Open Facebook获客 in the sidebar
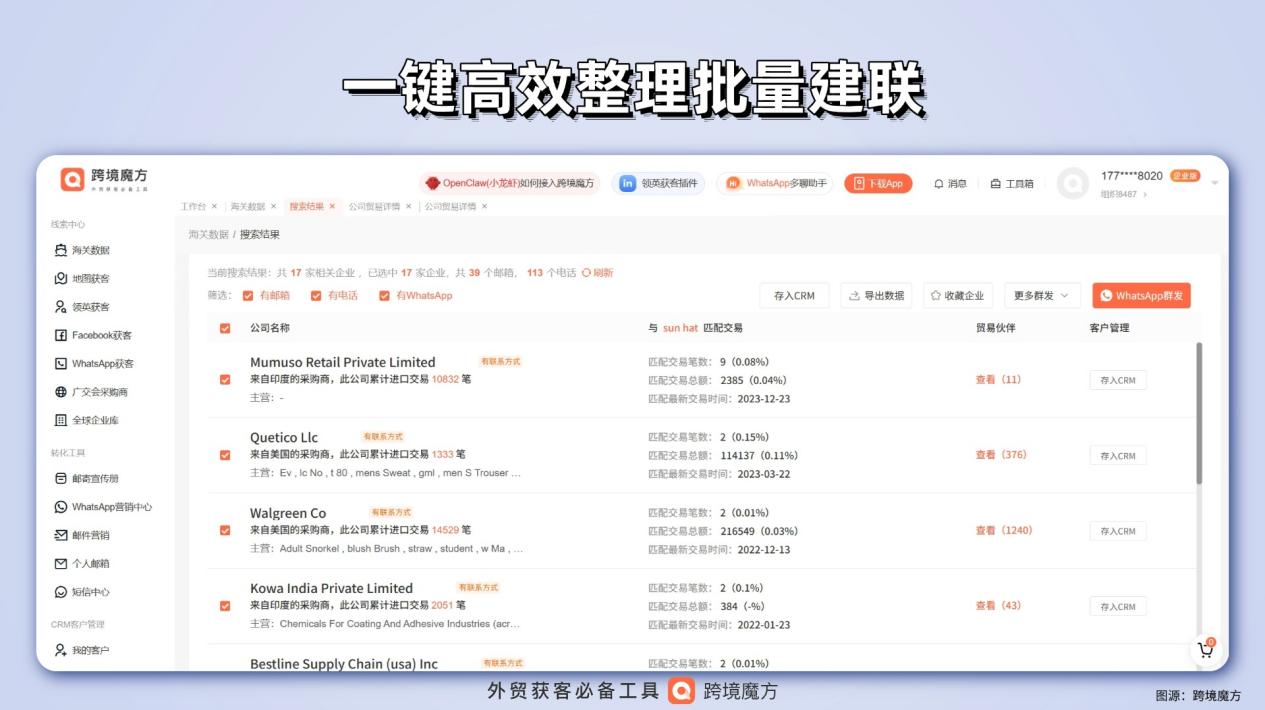 point(92,335)
